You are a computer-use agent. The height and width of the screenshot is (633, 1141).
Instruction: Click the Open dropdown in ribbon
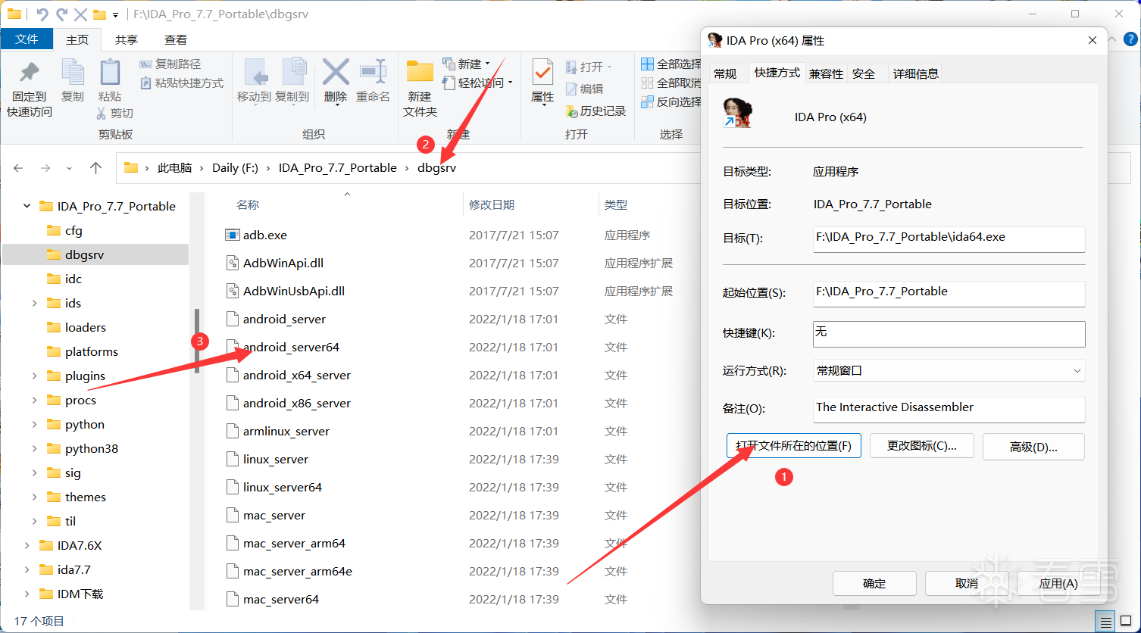click(x=589, y=67)
